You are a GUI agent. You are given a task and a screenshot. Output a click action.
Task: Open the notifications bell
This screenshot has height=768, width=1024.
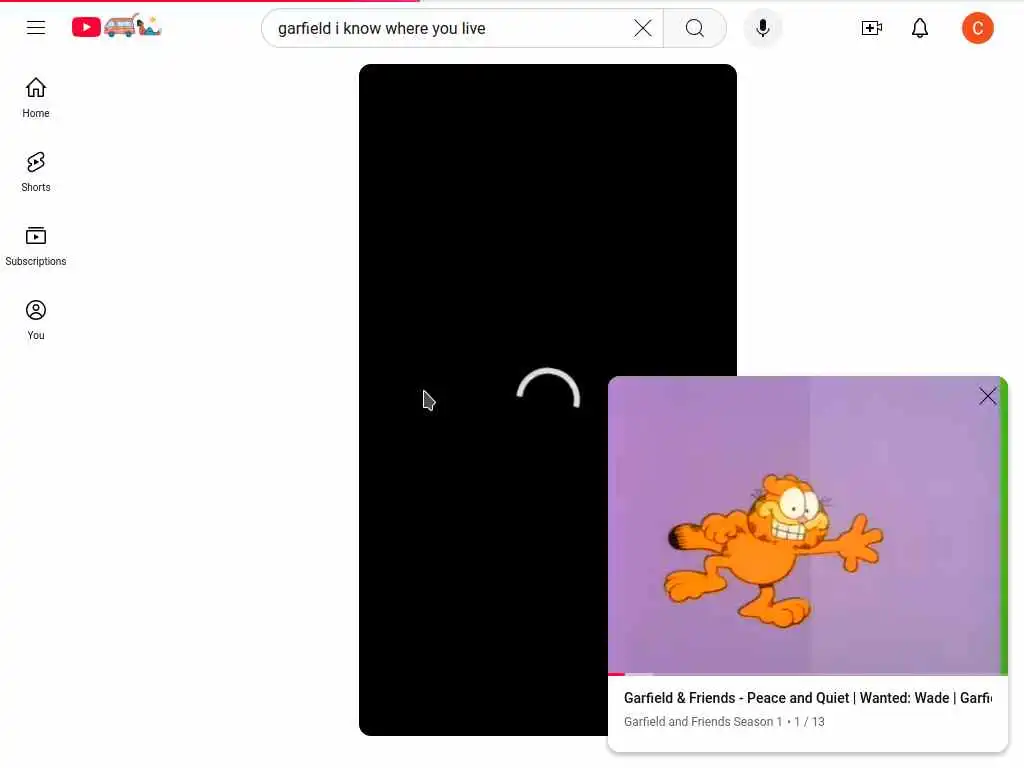coord(920,28)
